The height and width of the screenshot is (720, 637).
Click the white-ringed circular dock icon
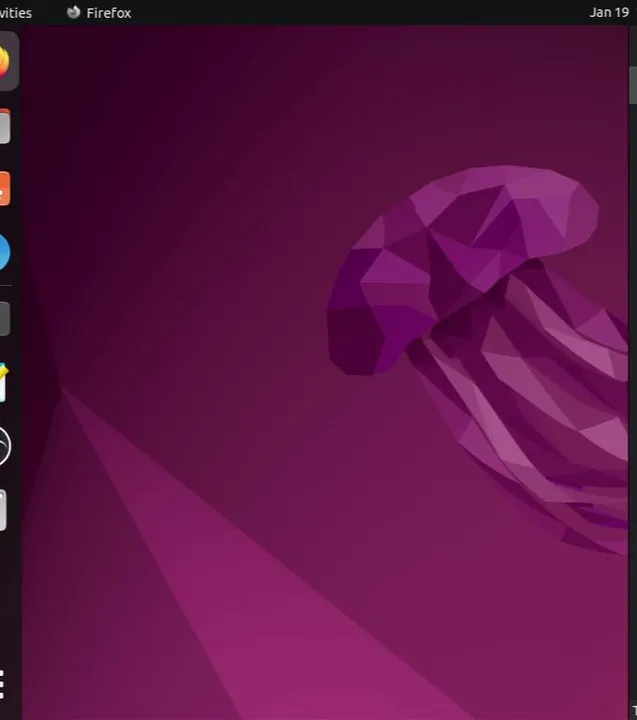point(5,446)
